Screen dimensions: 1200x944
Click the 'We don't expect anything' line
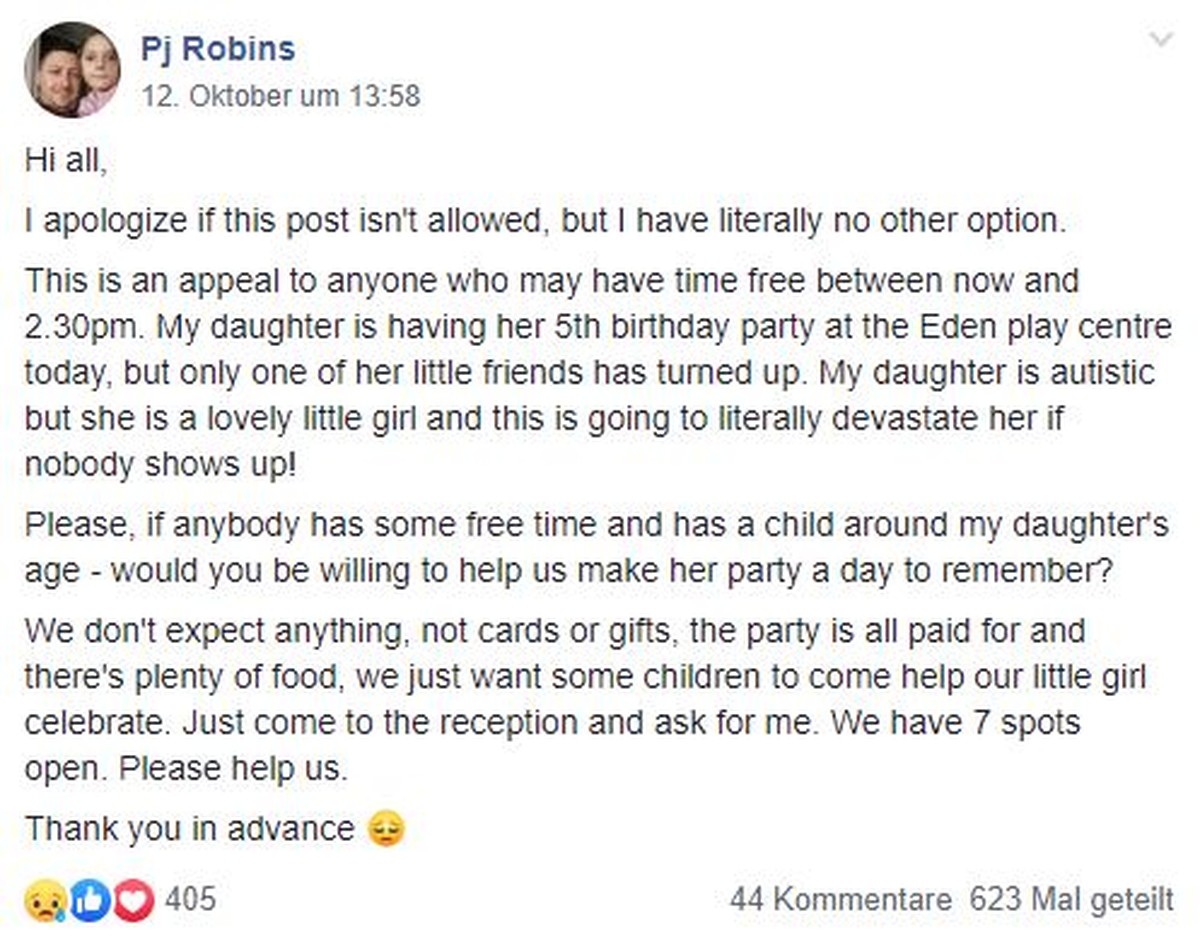(555, 632)
